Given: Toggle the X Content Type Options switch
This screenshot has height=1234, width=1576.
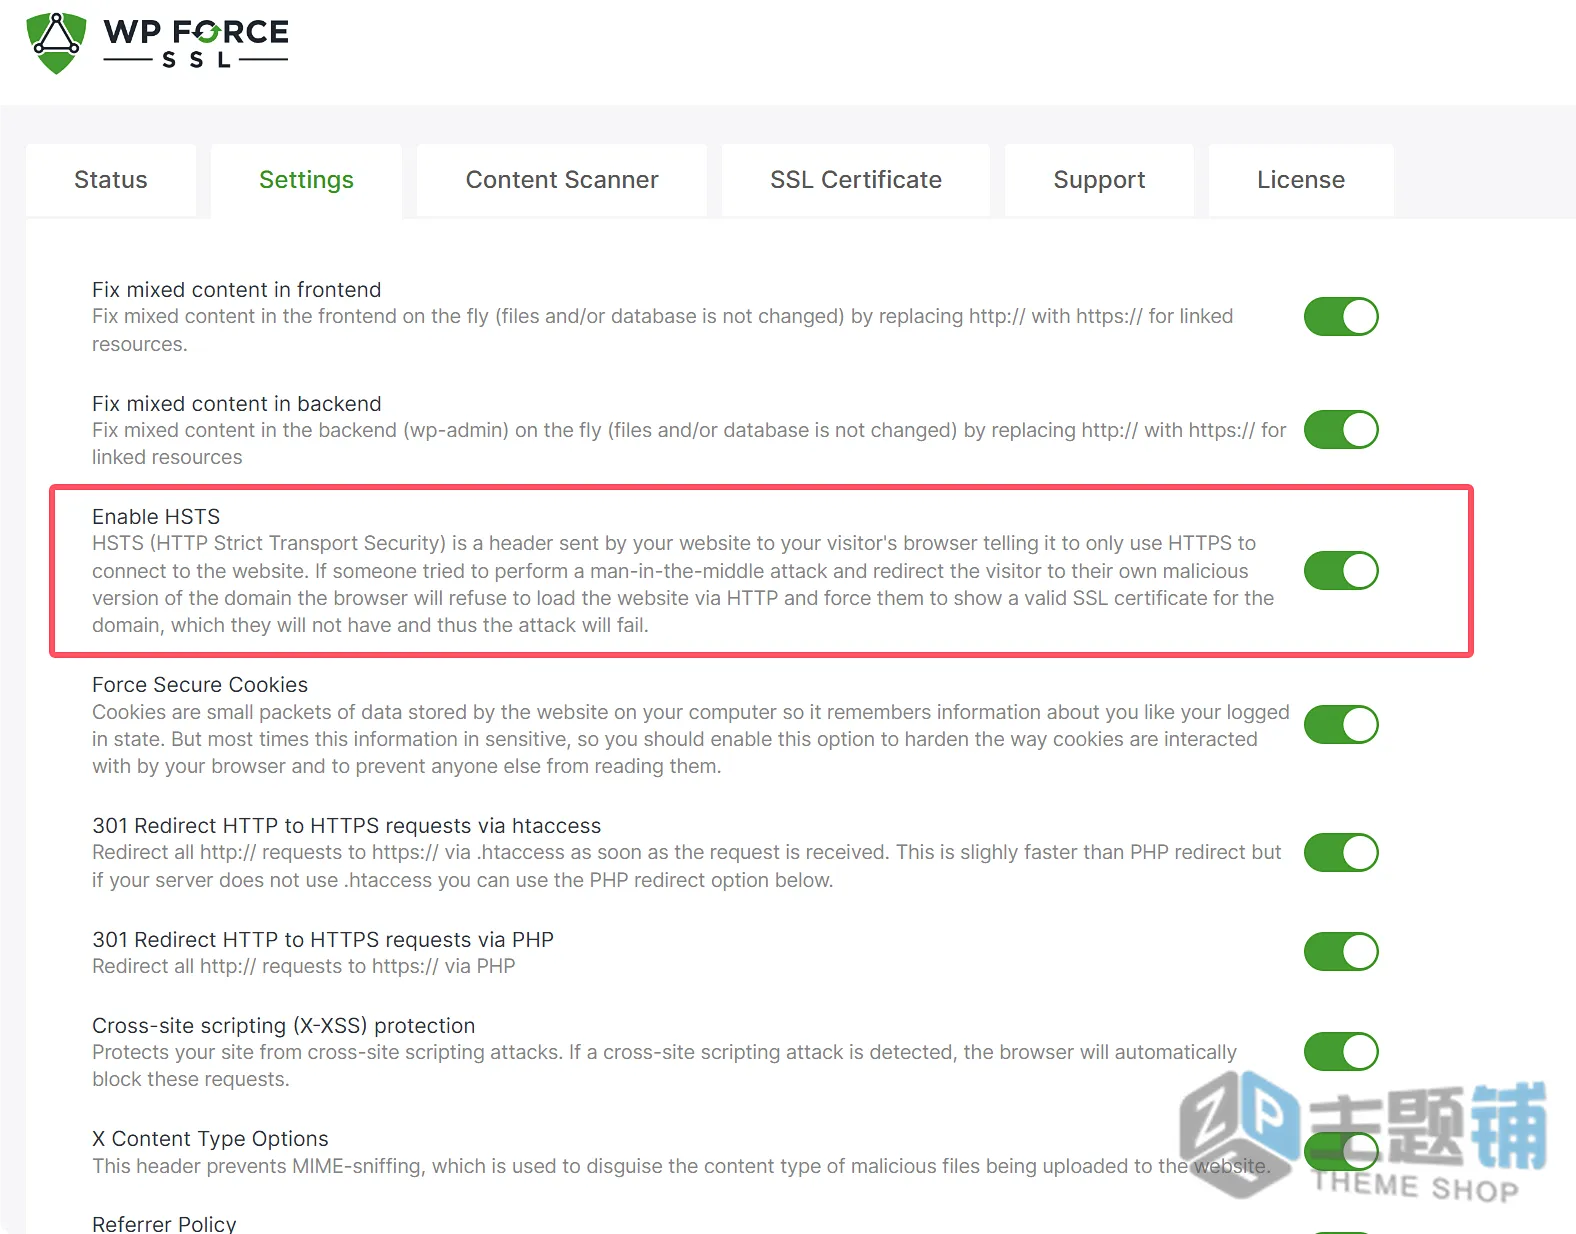Looking at the screenshot, I should pyautogui.click(x=1341, y=1152).
